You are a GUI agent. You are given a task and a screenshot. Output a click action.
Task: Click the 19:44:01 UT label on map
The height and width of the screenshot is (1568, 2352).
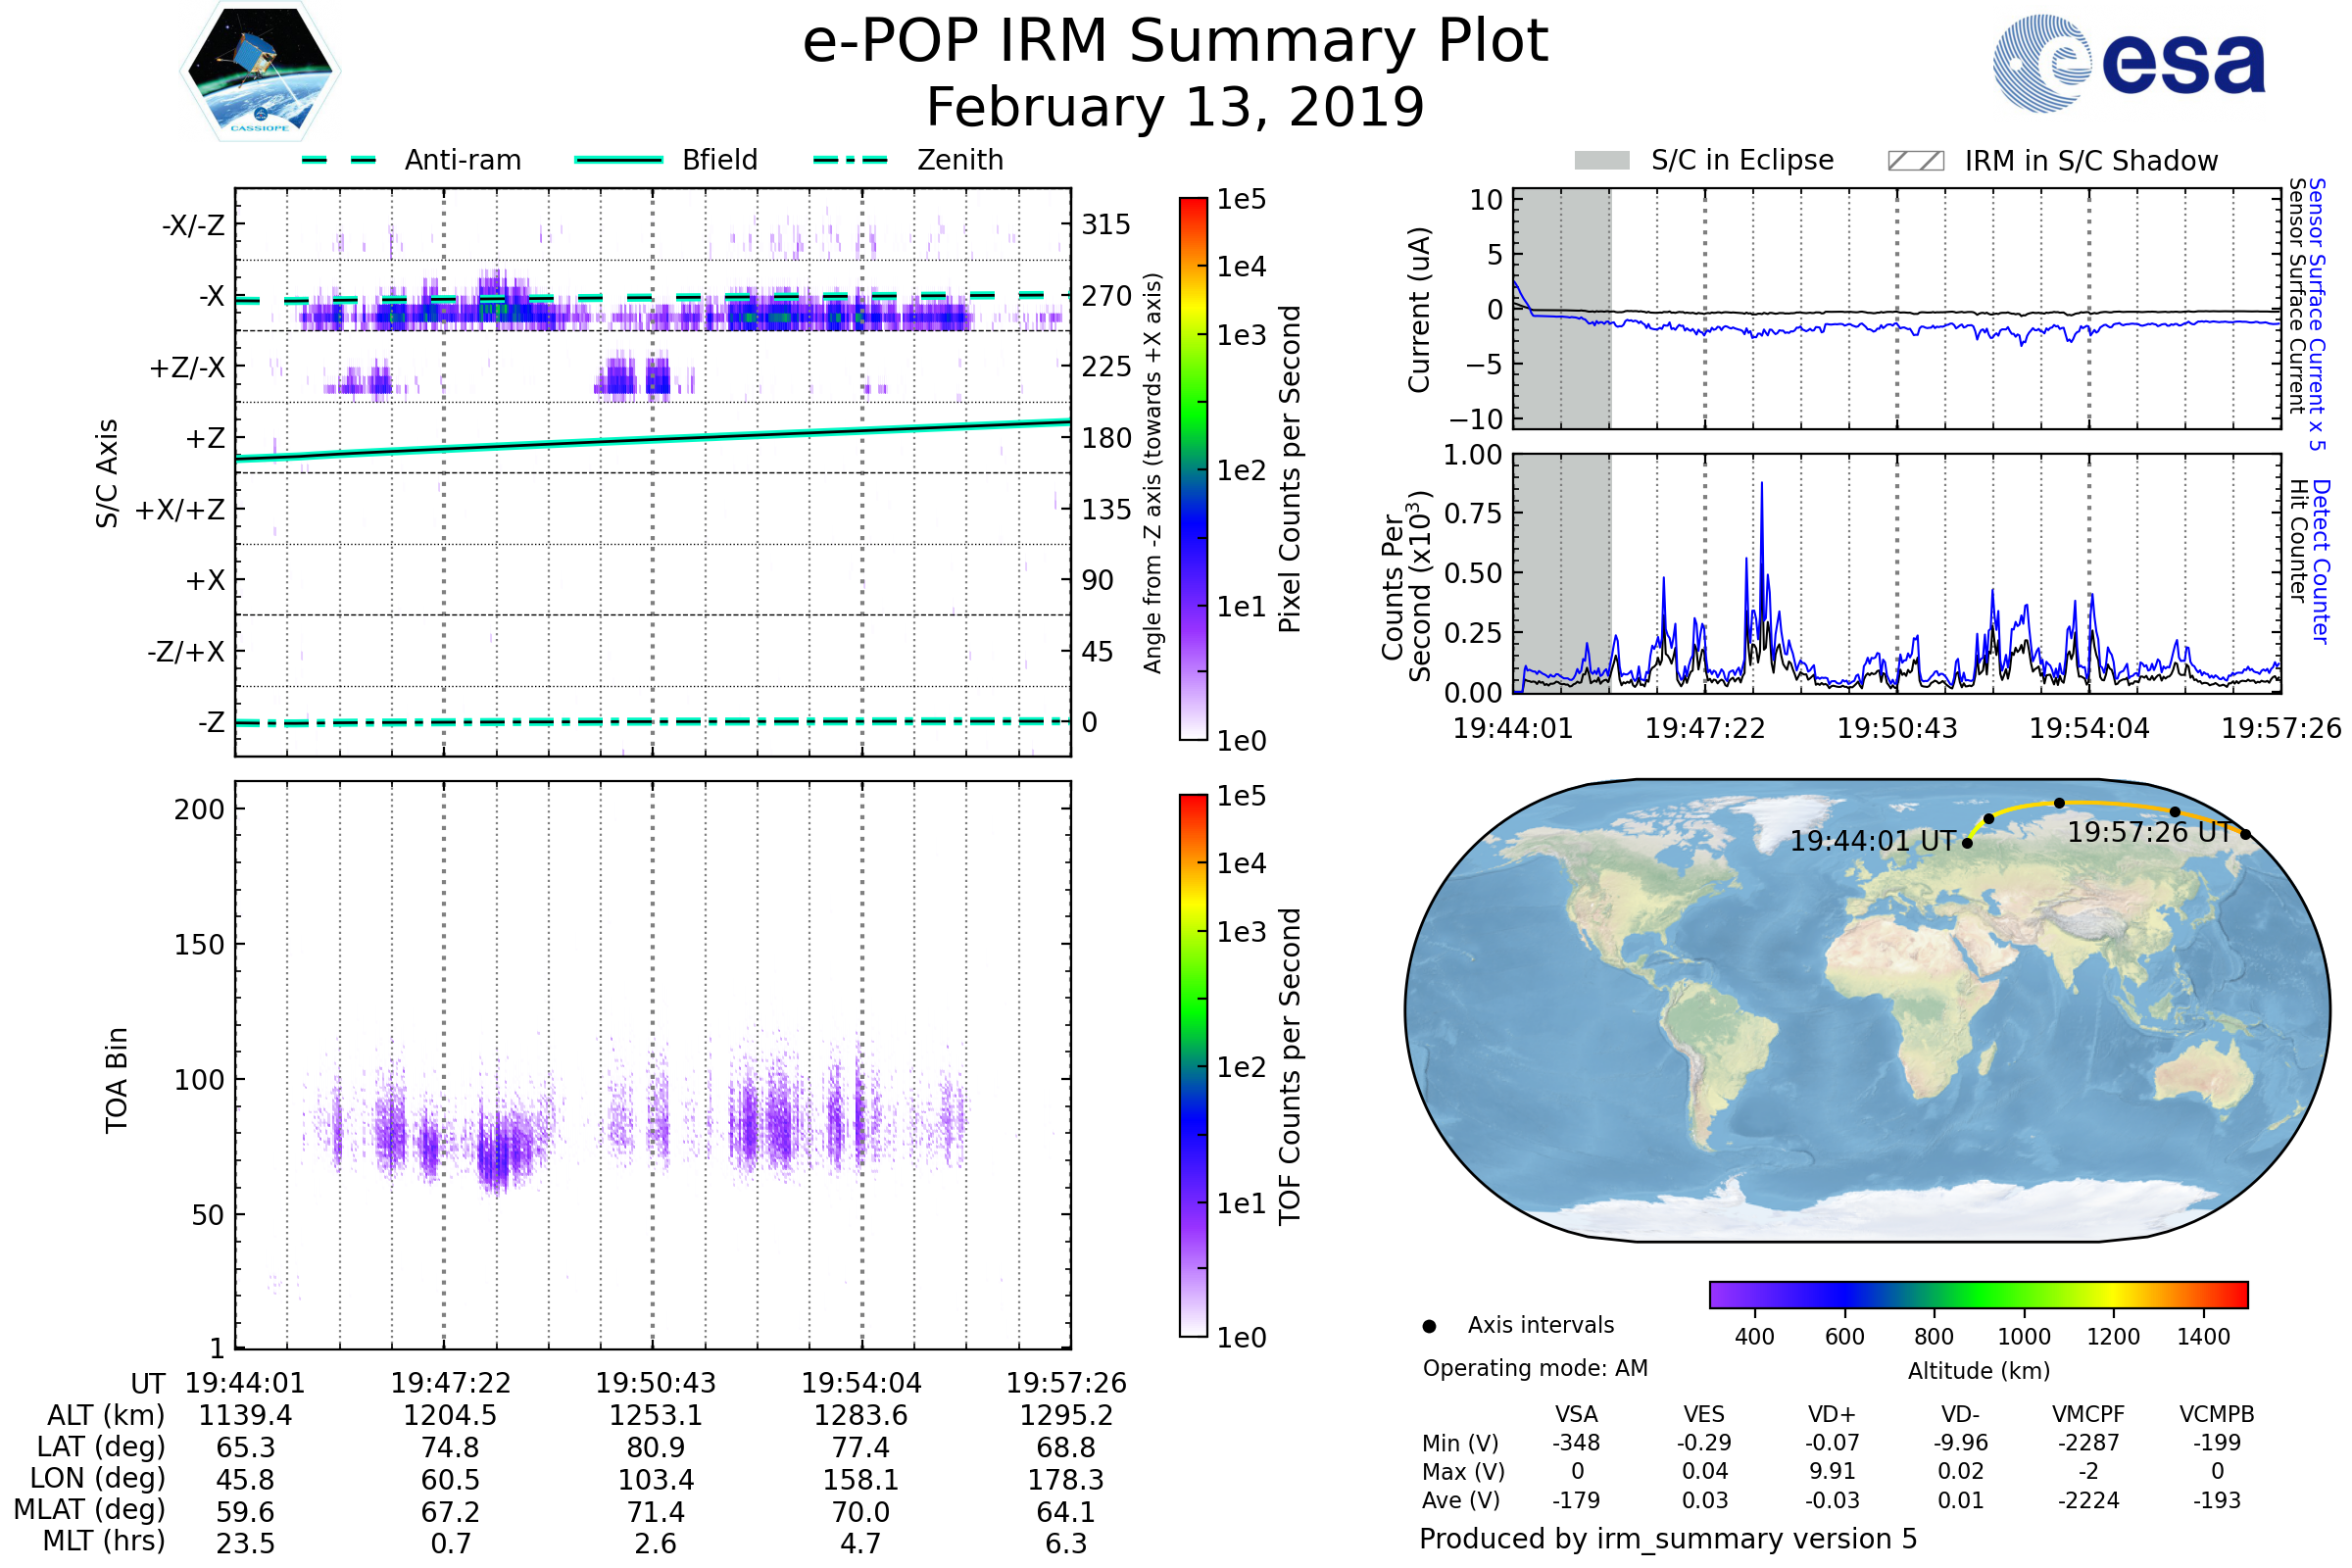[x=1872, y=841]
